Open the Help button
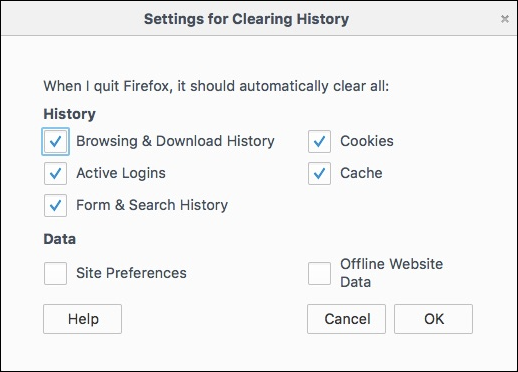The height and width of the screenshot is (372, 518). click(x=82, y=319)
